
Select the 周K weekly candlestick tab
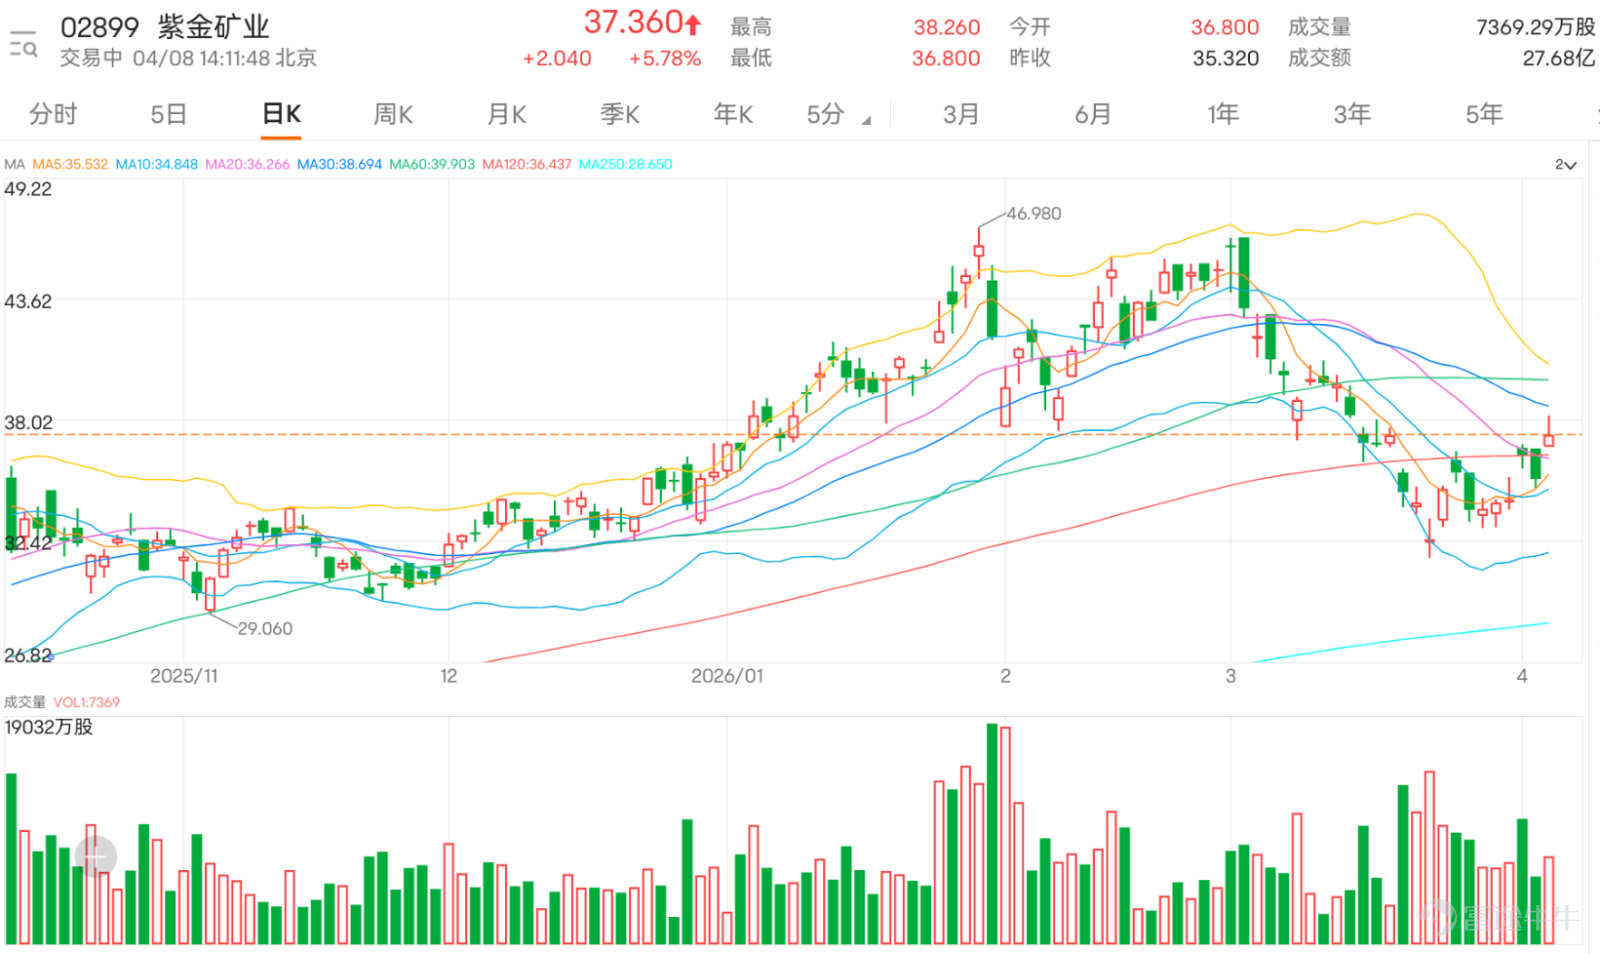(393, 114)
